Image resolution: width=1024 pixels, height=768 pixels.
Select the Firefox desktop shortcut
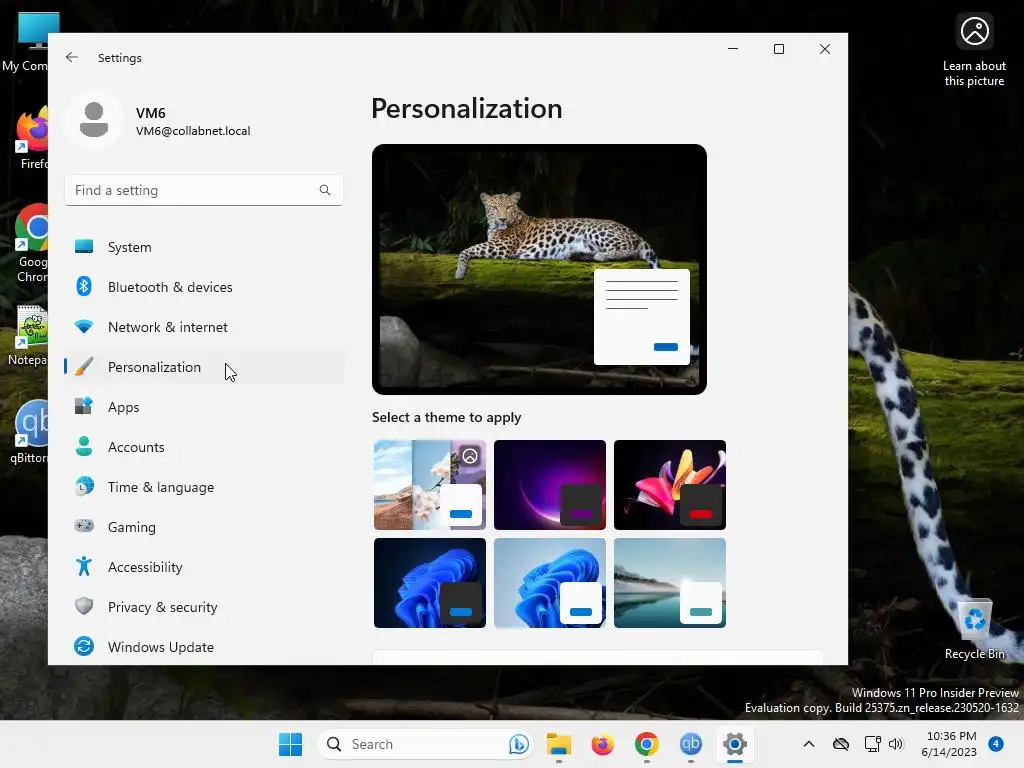[x=30, y=140]
